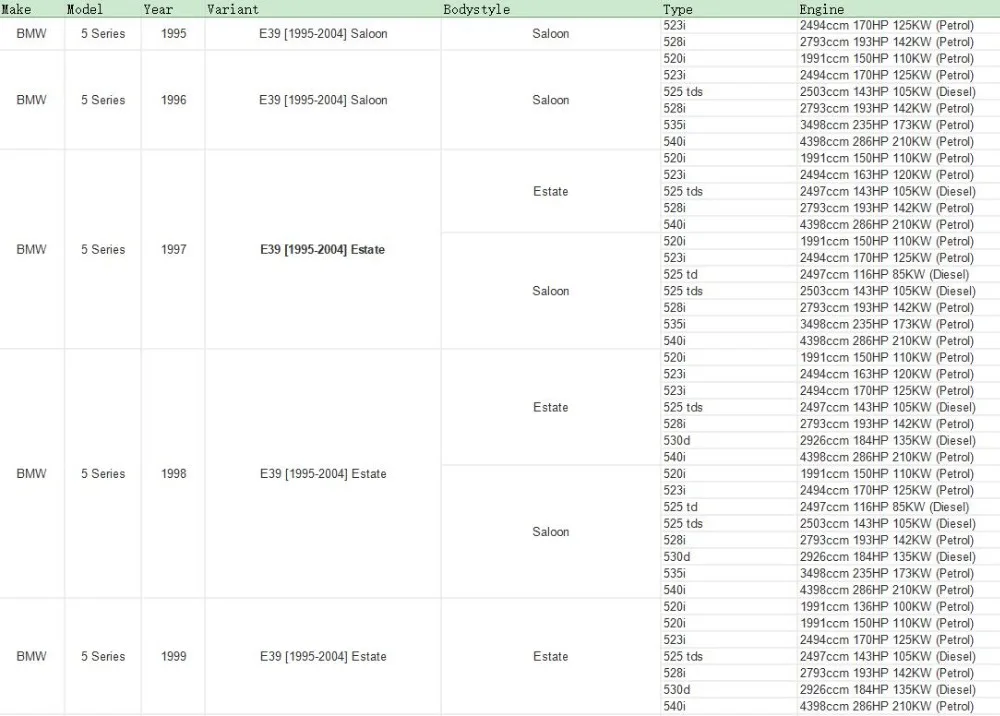Image resolution: width=1000 pixels, height=716 pixels.
Task: Select the 5 Series cell for 1999
Action: 103,656
